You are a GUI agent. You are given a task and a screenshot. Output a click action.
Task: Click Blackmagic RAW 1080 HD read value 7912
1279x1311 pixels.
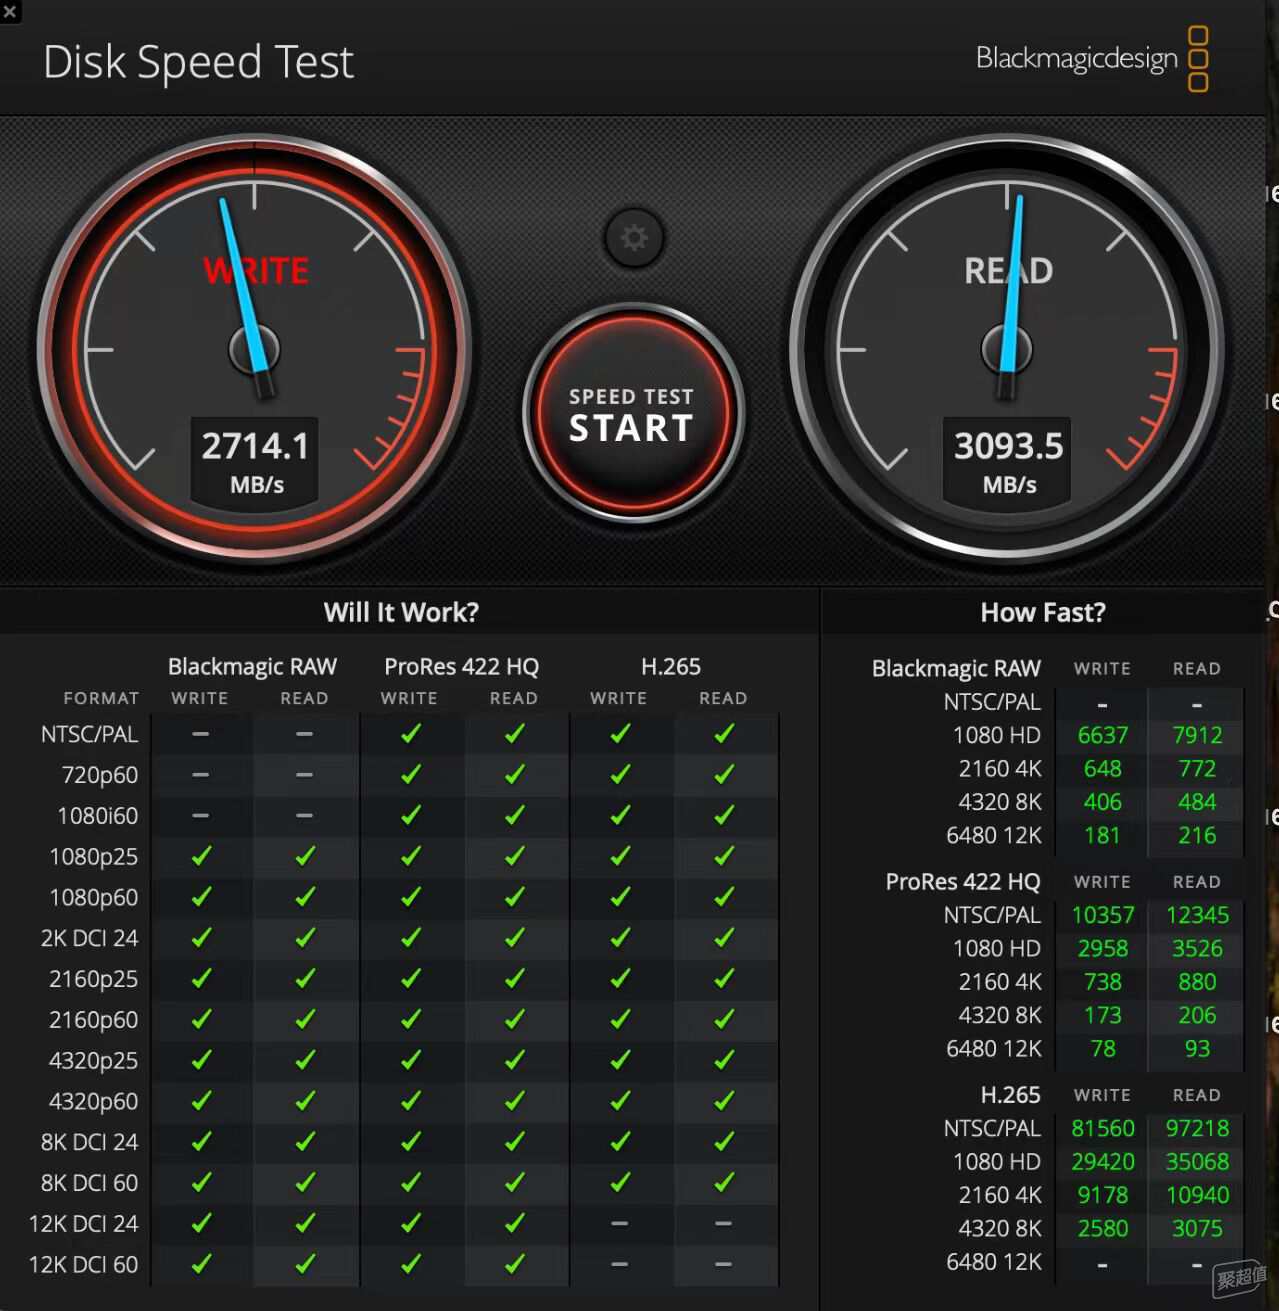coord(1197,735)
